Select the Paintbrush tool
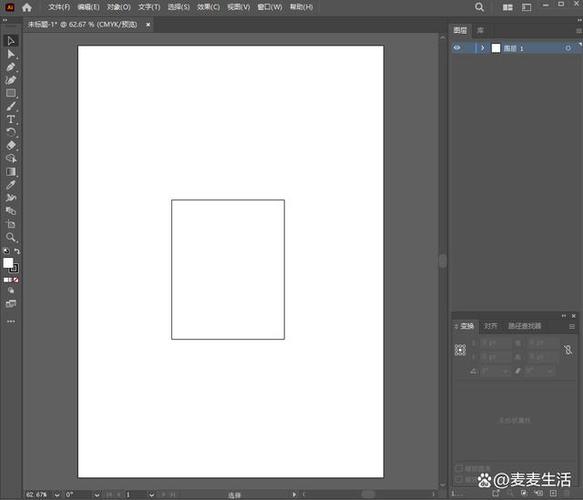Viewport: 583px width, 500px height. point(11,106)
